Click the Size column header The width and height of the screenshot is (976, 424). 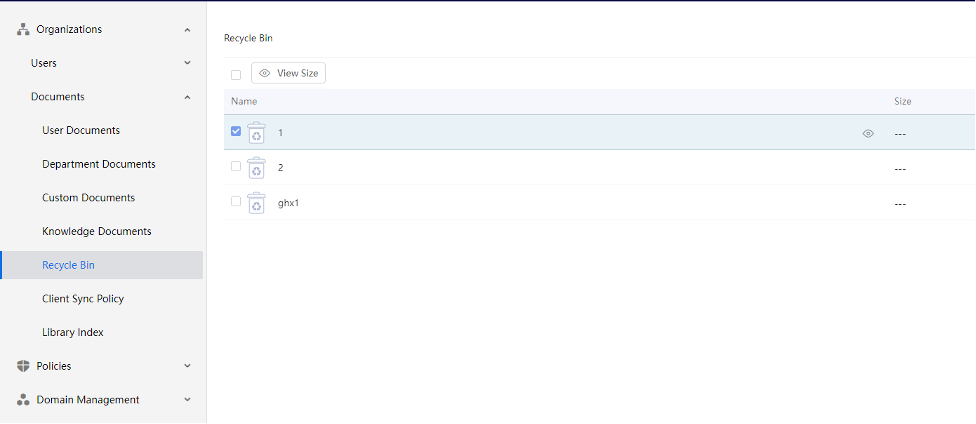pos(903,101)
